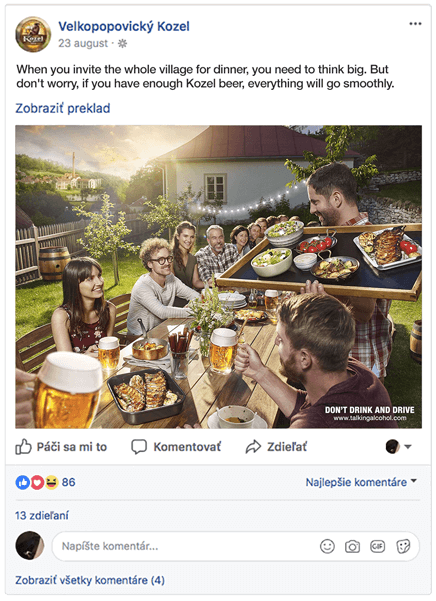
Task: Expand the Najlepšie komentáre sort dropdown
Action: (361, 482)
